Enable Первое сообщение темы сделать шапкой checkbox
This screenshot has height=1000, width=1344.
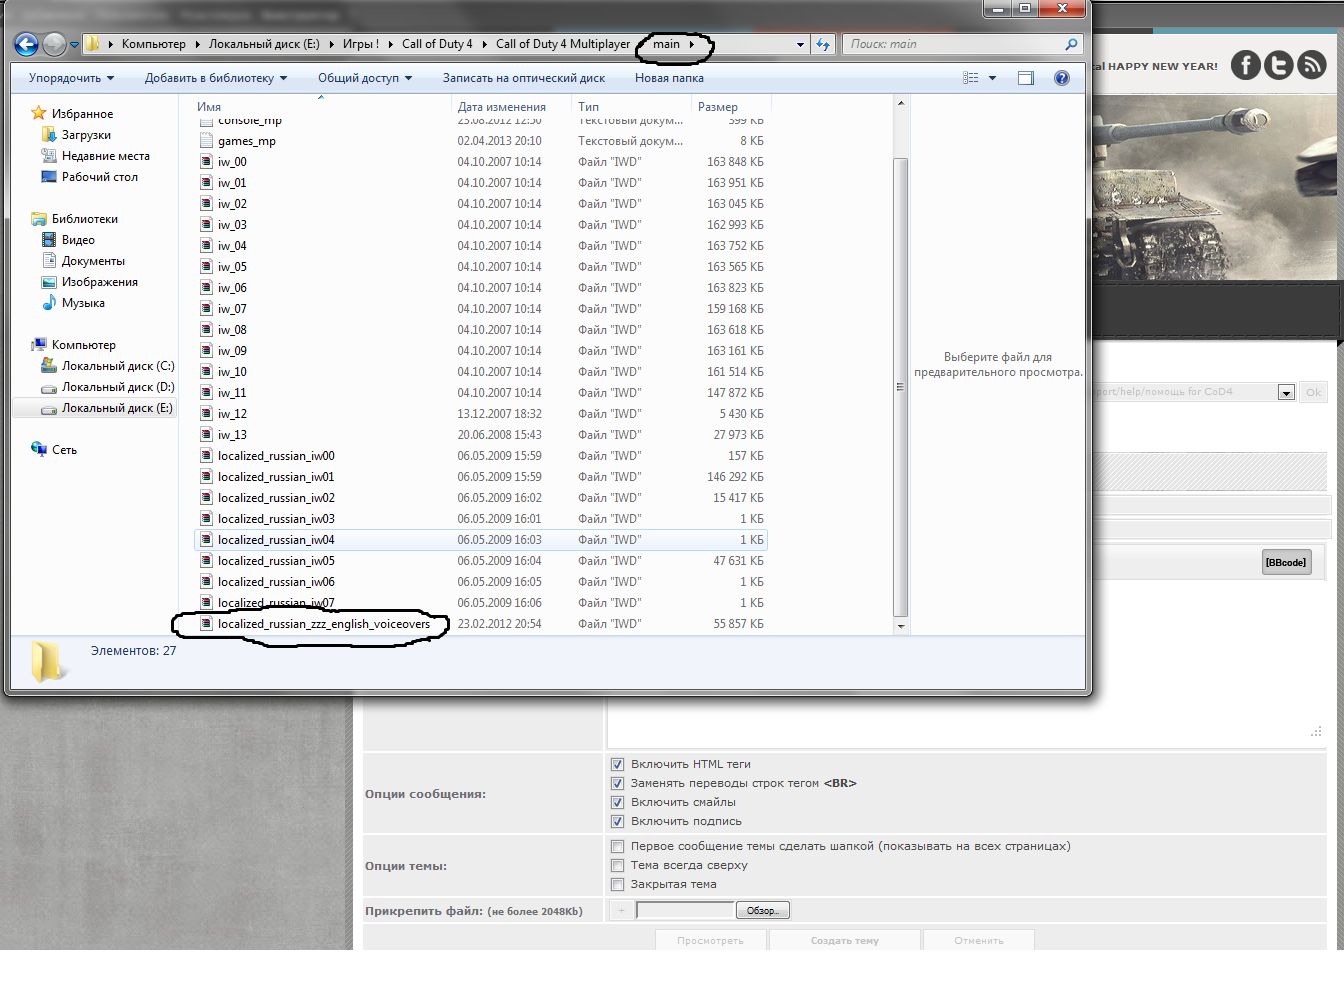point(617,846)
